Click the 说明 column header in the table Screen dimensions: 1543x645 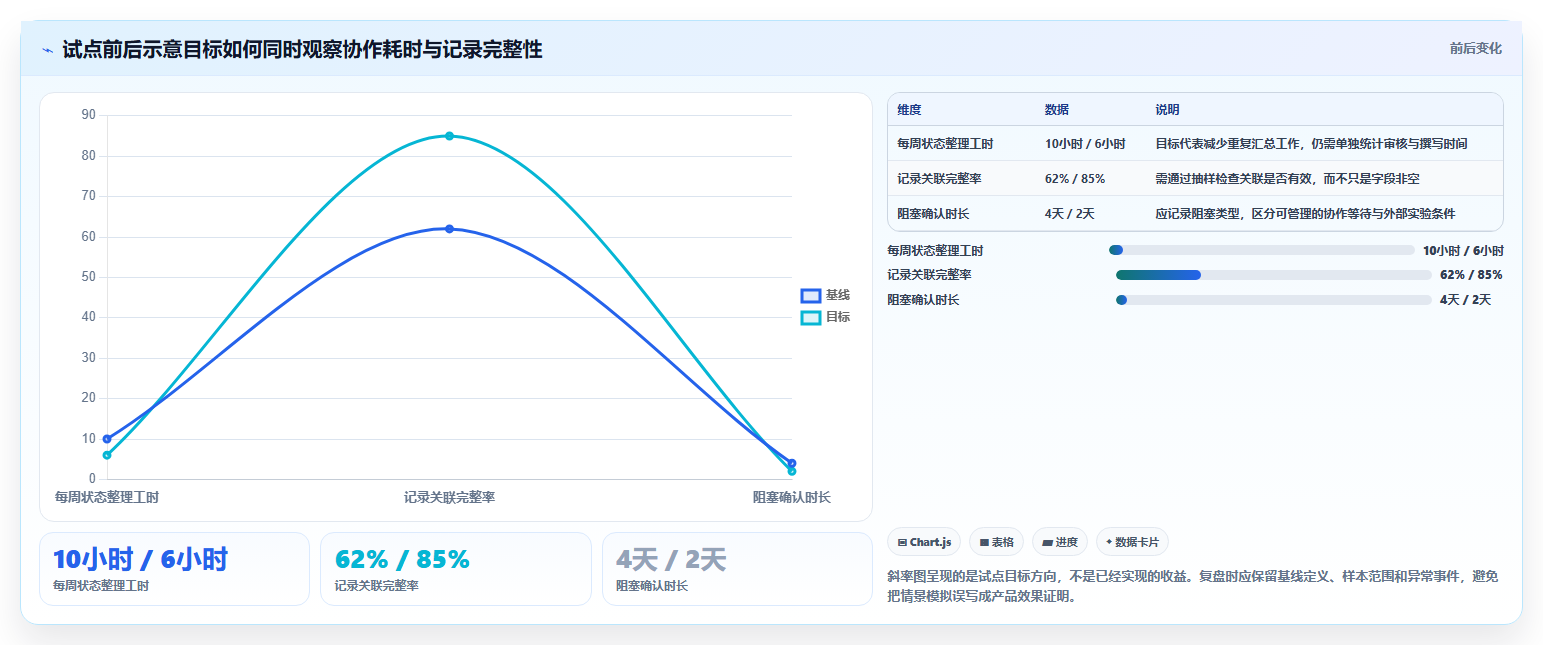(x=1168, y=109)
